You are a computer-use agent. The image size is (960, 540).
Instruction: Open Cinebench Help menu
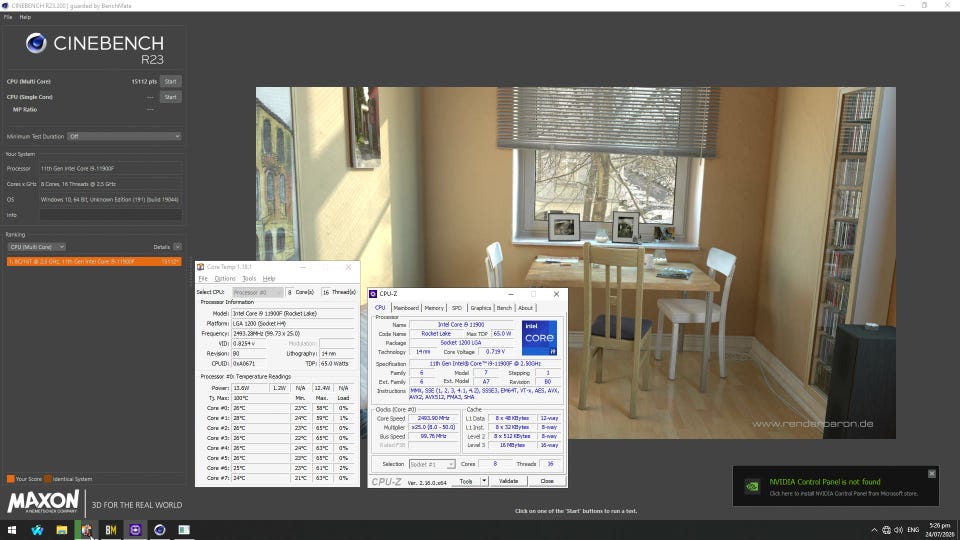click(x=25, y=17)
